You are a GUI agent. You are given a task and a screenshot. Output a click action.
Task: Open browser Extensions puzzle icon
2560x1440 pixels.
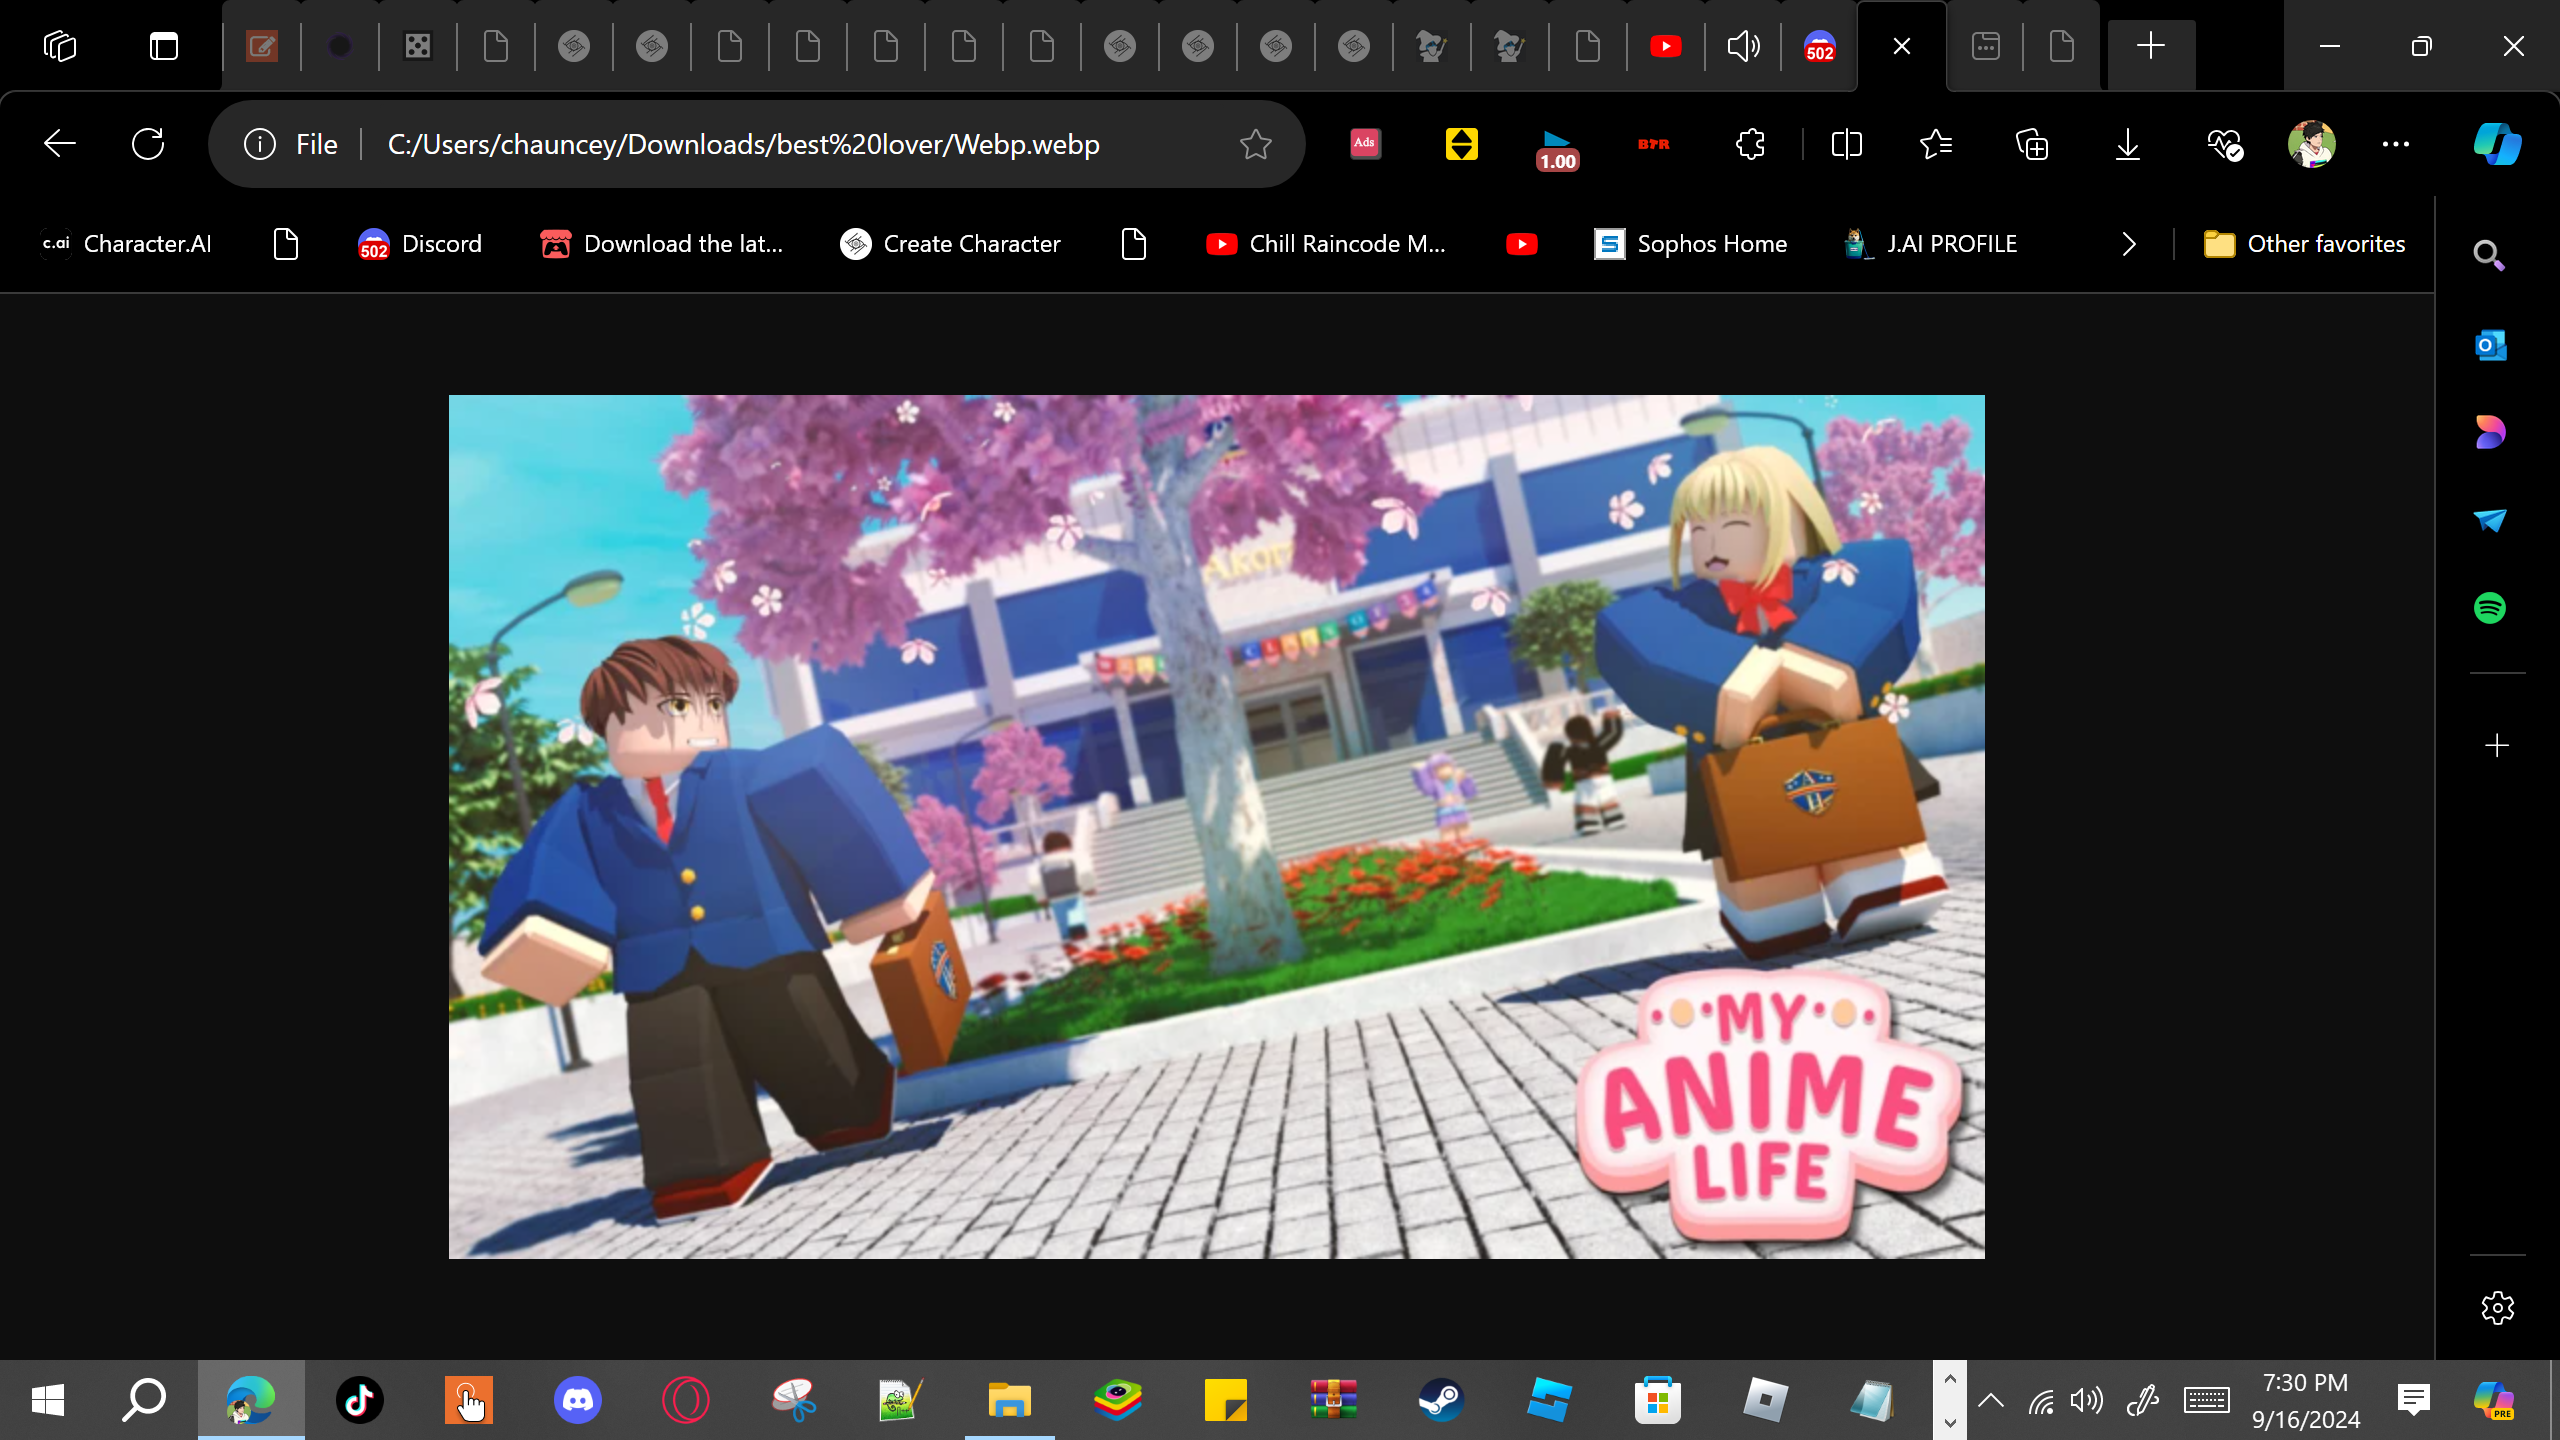pyautogui.click(x=1750, y=144)
